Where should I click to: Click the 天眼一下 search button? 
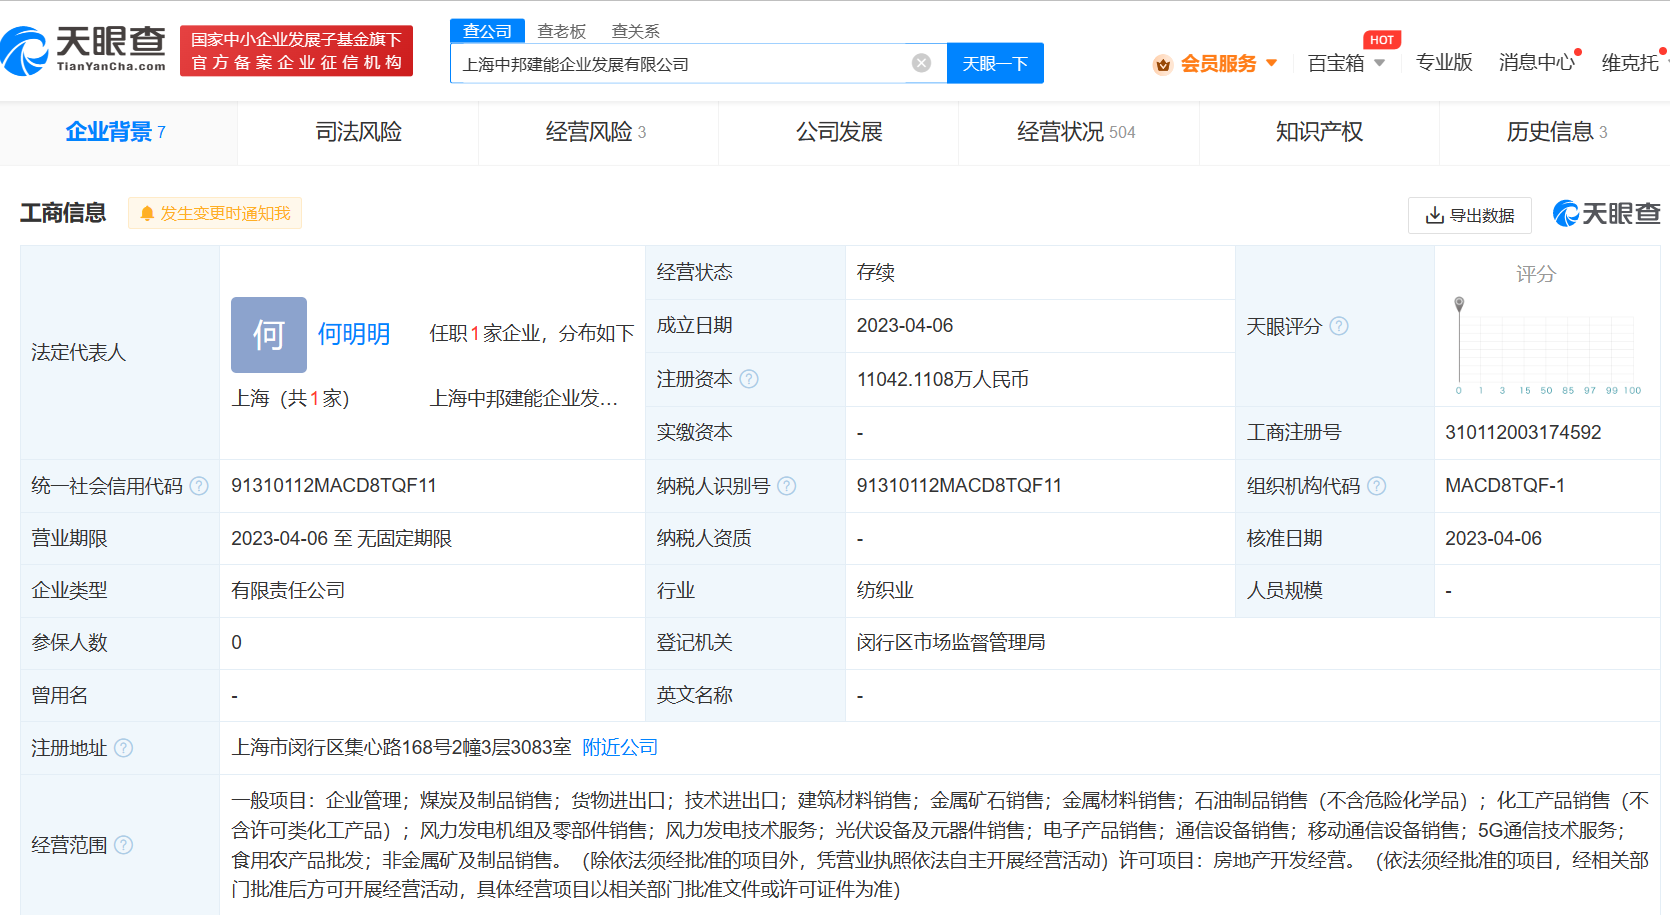click(995, 63)
